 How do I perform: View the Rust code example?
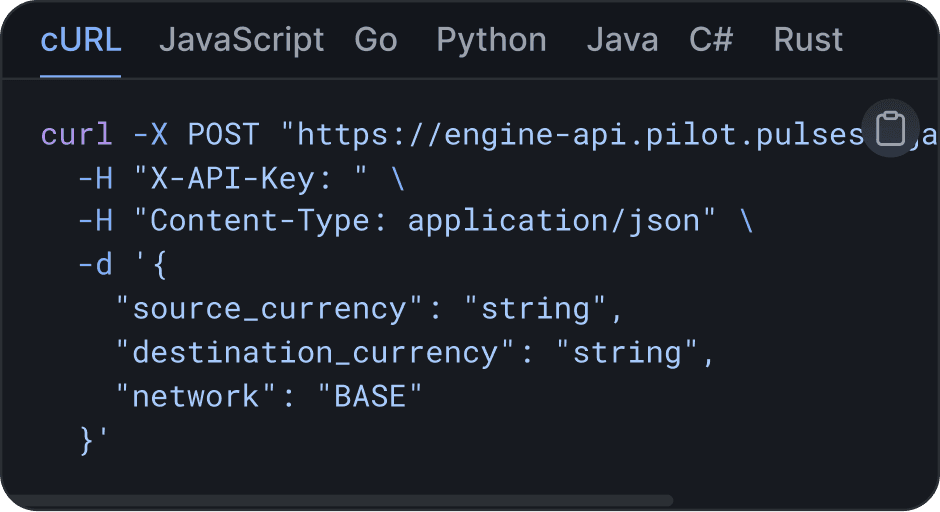(808, 40)
